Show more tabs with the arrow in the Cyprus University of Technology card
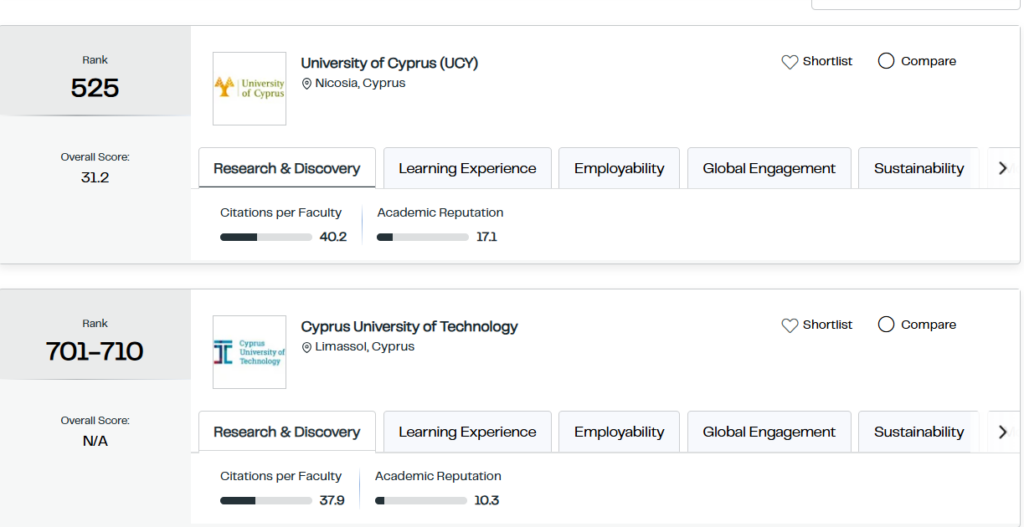Image resolution: width=1024 pixels, height=527 pixels. pos(1004,432)
